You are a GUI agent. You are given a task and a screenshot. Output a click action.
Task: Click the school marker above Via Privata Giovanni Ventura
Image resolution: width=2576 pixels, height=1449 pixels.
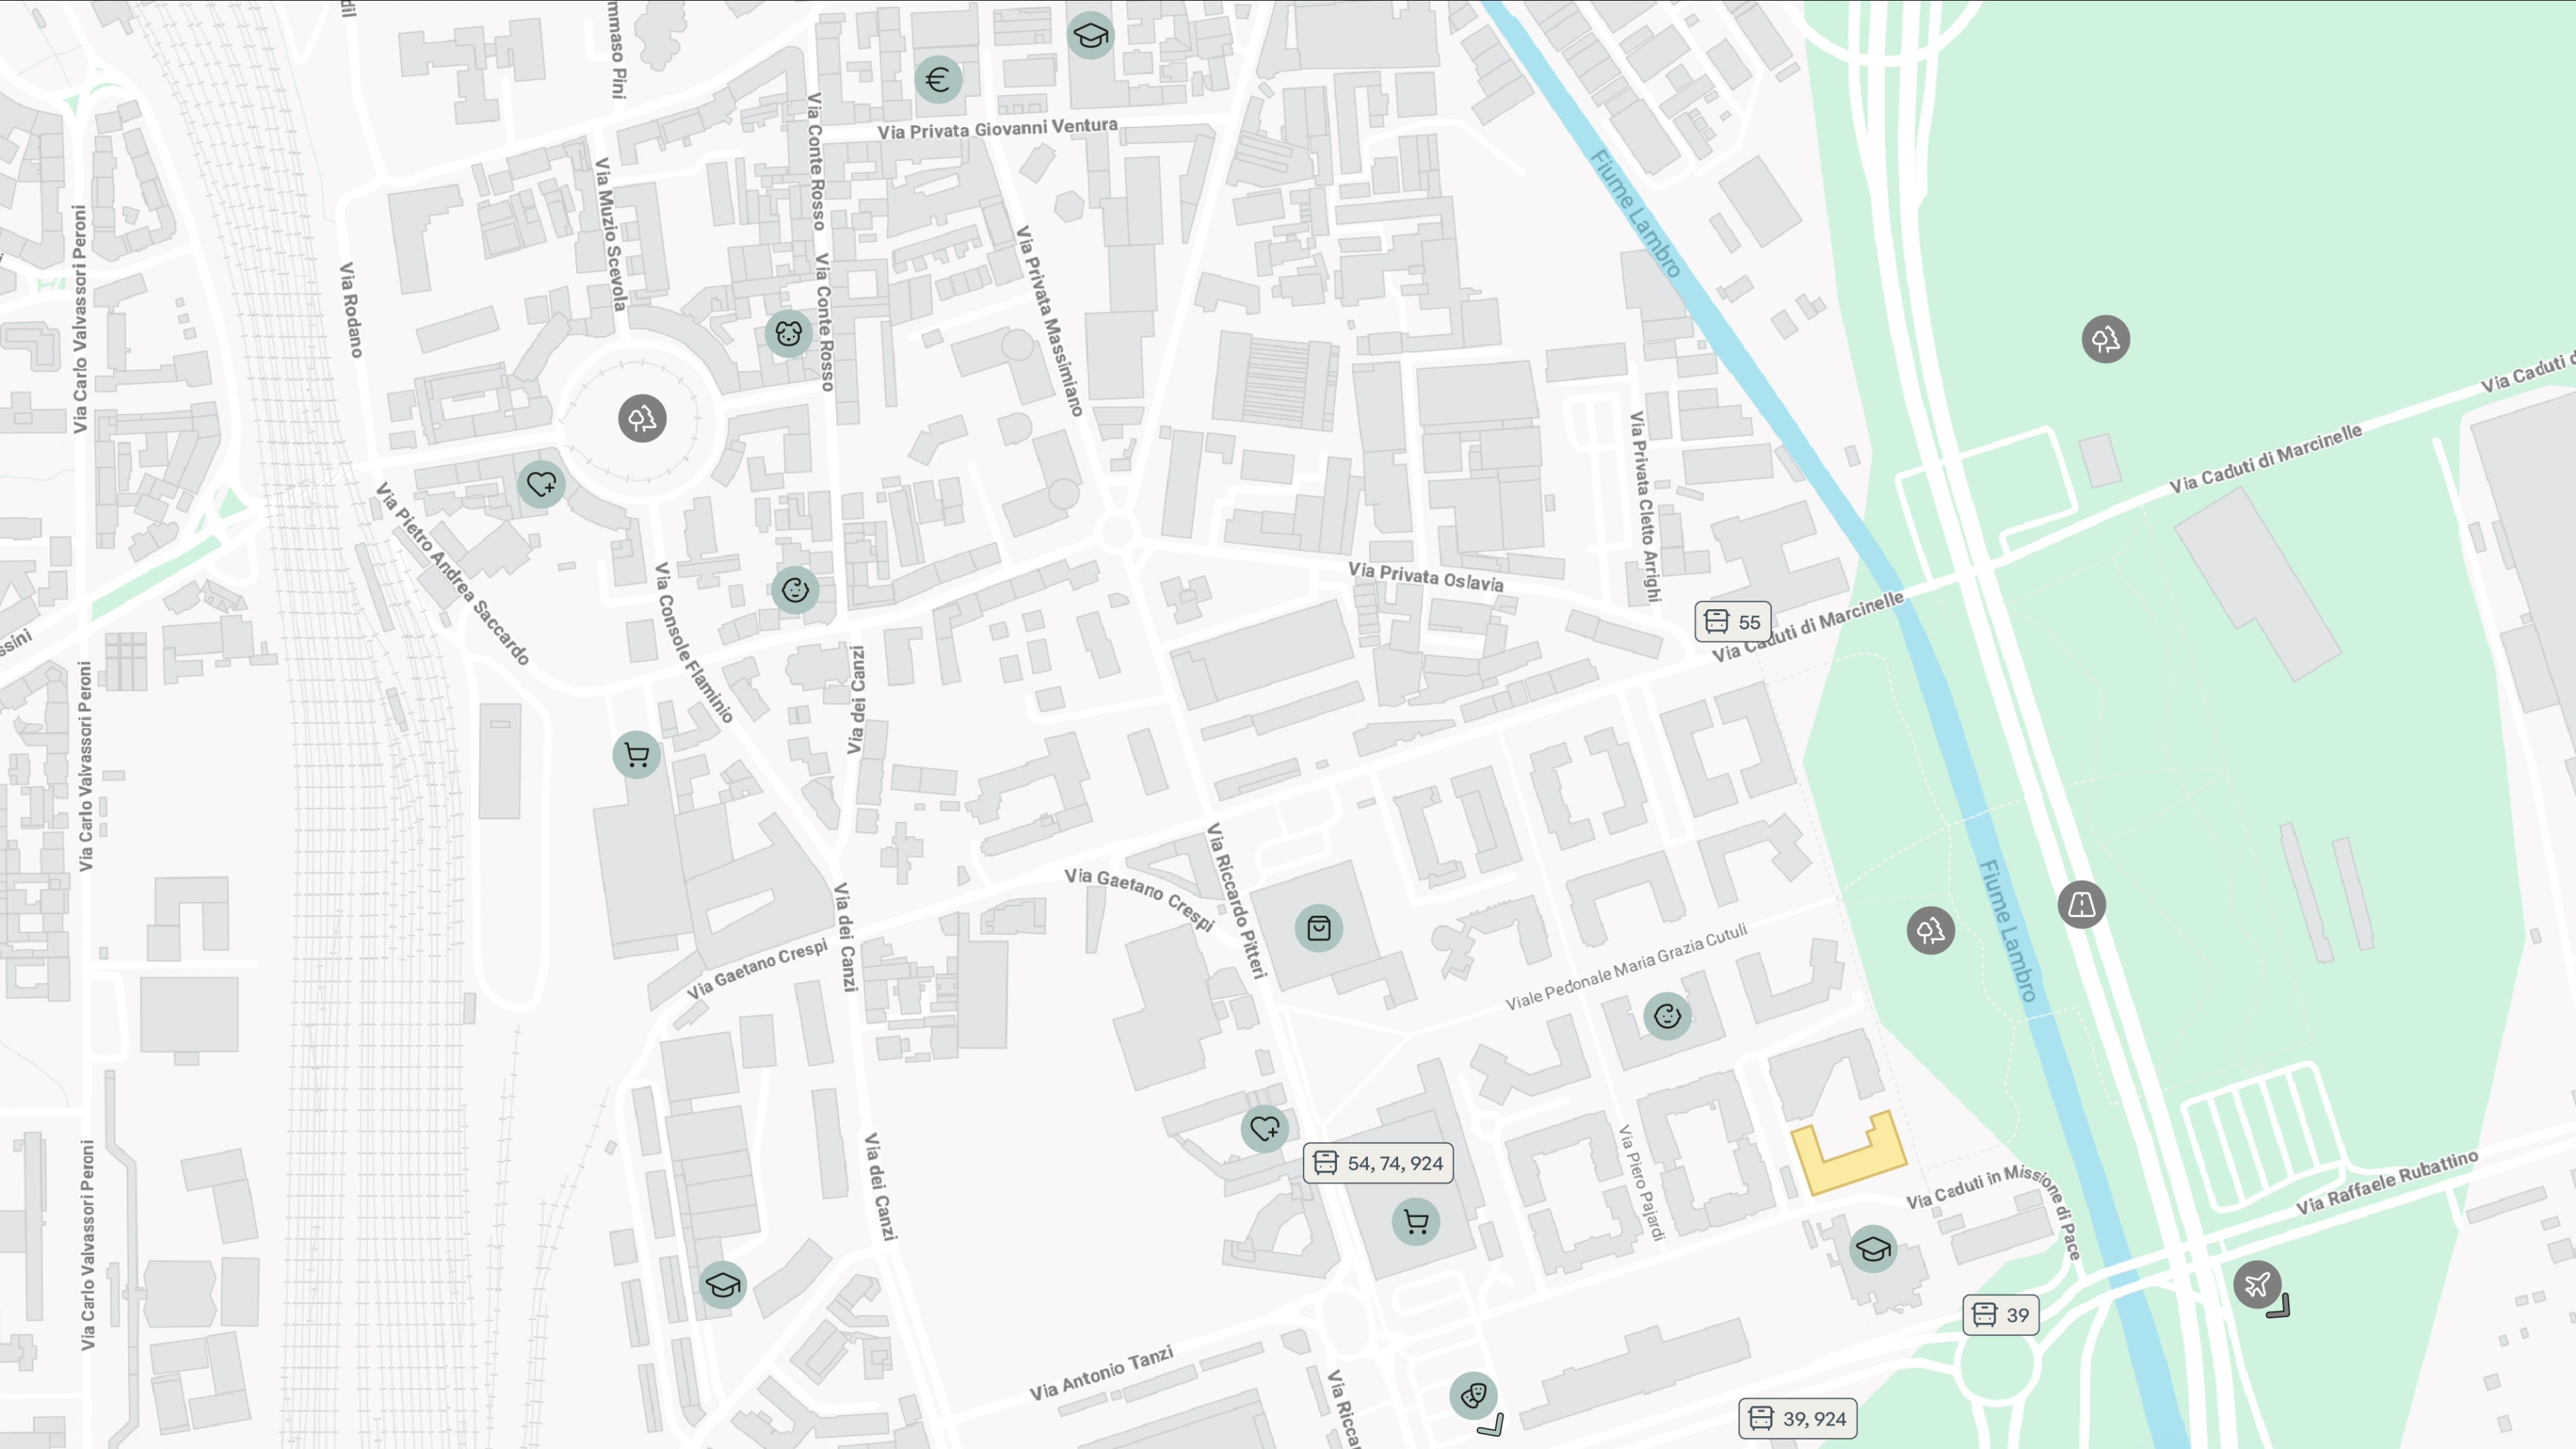pyautogui.click(x=1090, y=36)
